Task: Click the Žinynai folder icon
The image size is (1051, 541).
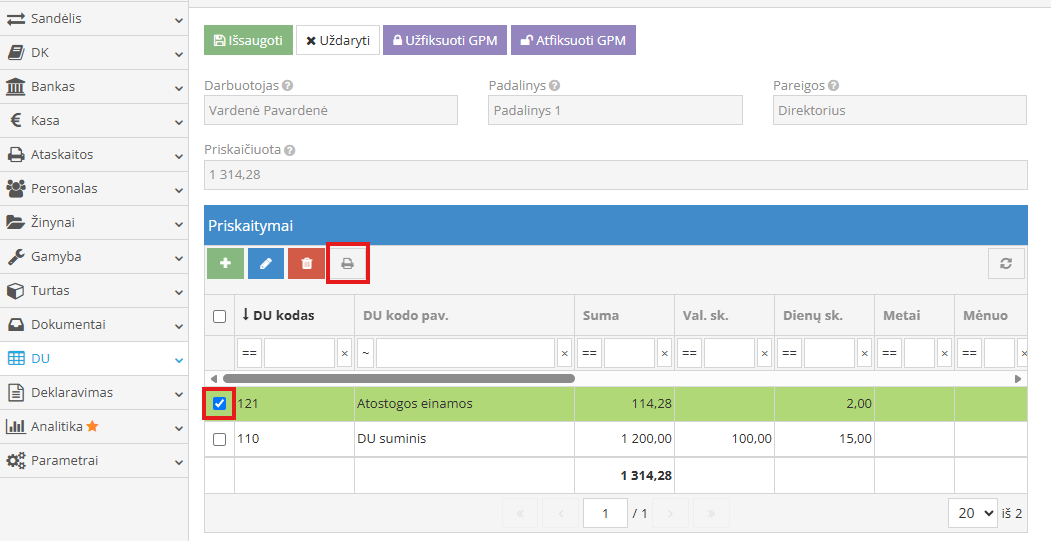Action: pyautogui.click(x=15, y=223)
